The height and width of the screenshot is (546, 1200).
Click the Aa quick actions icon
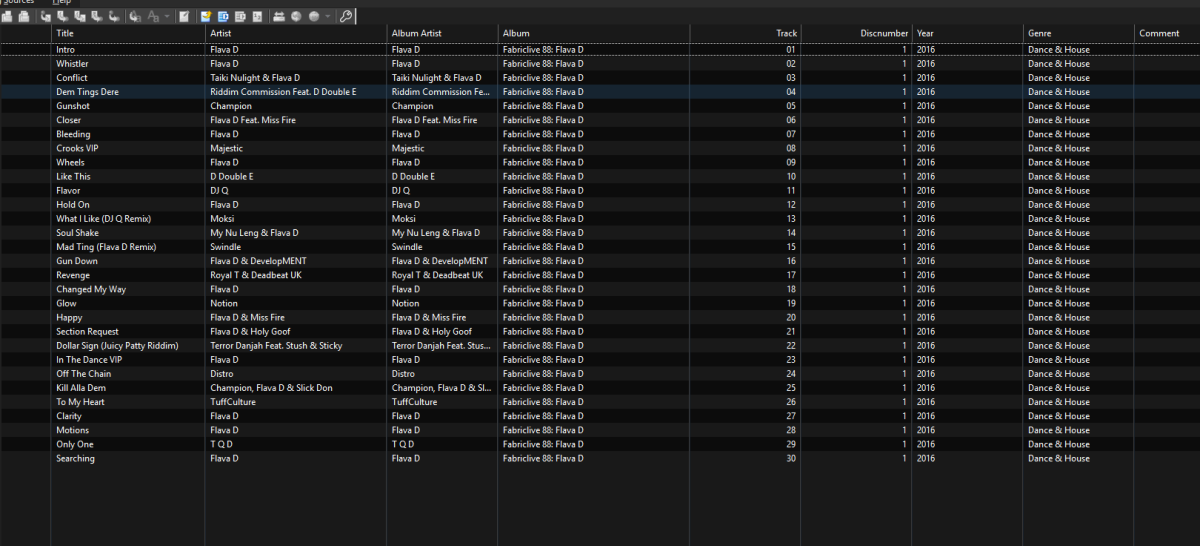click(154, 16)
